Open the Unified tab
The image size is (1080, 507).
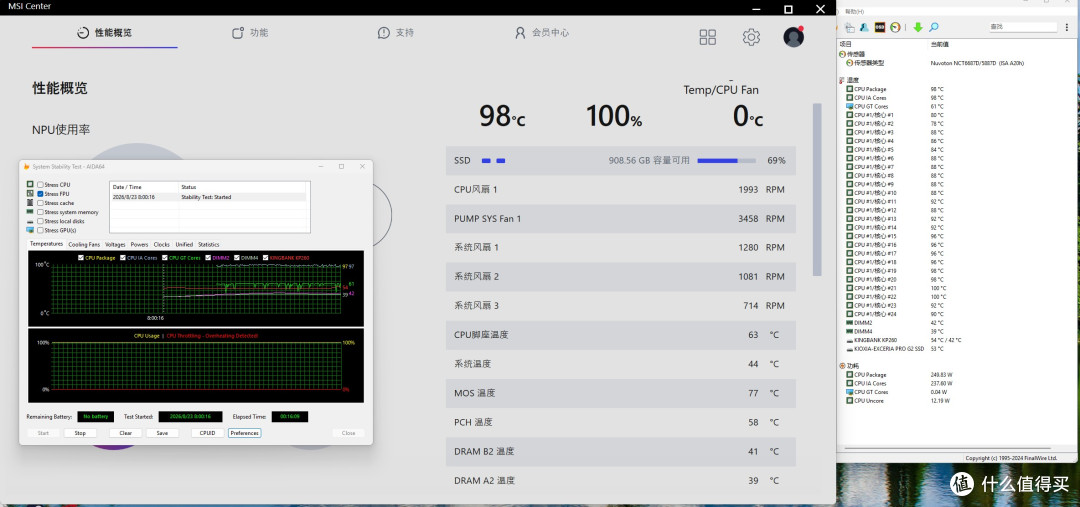point(184,245)
